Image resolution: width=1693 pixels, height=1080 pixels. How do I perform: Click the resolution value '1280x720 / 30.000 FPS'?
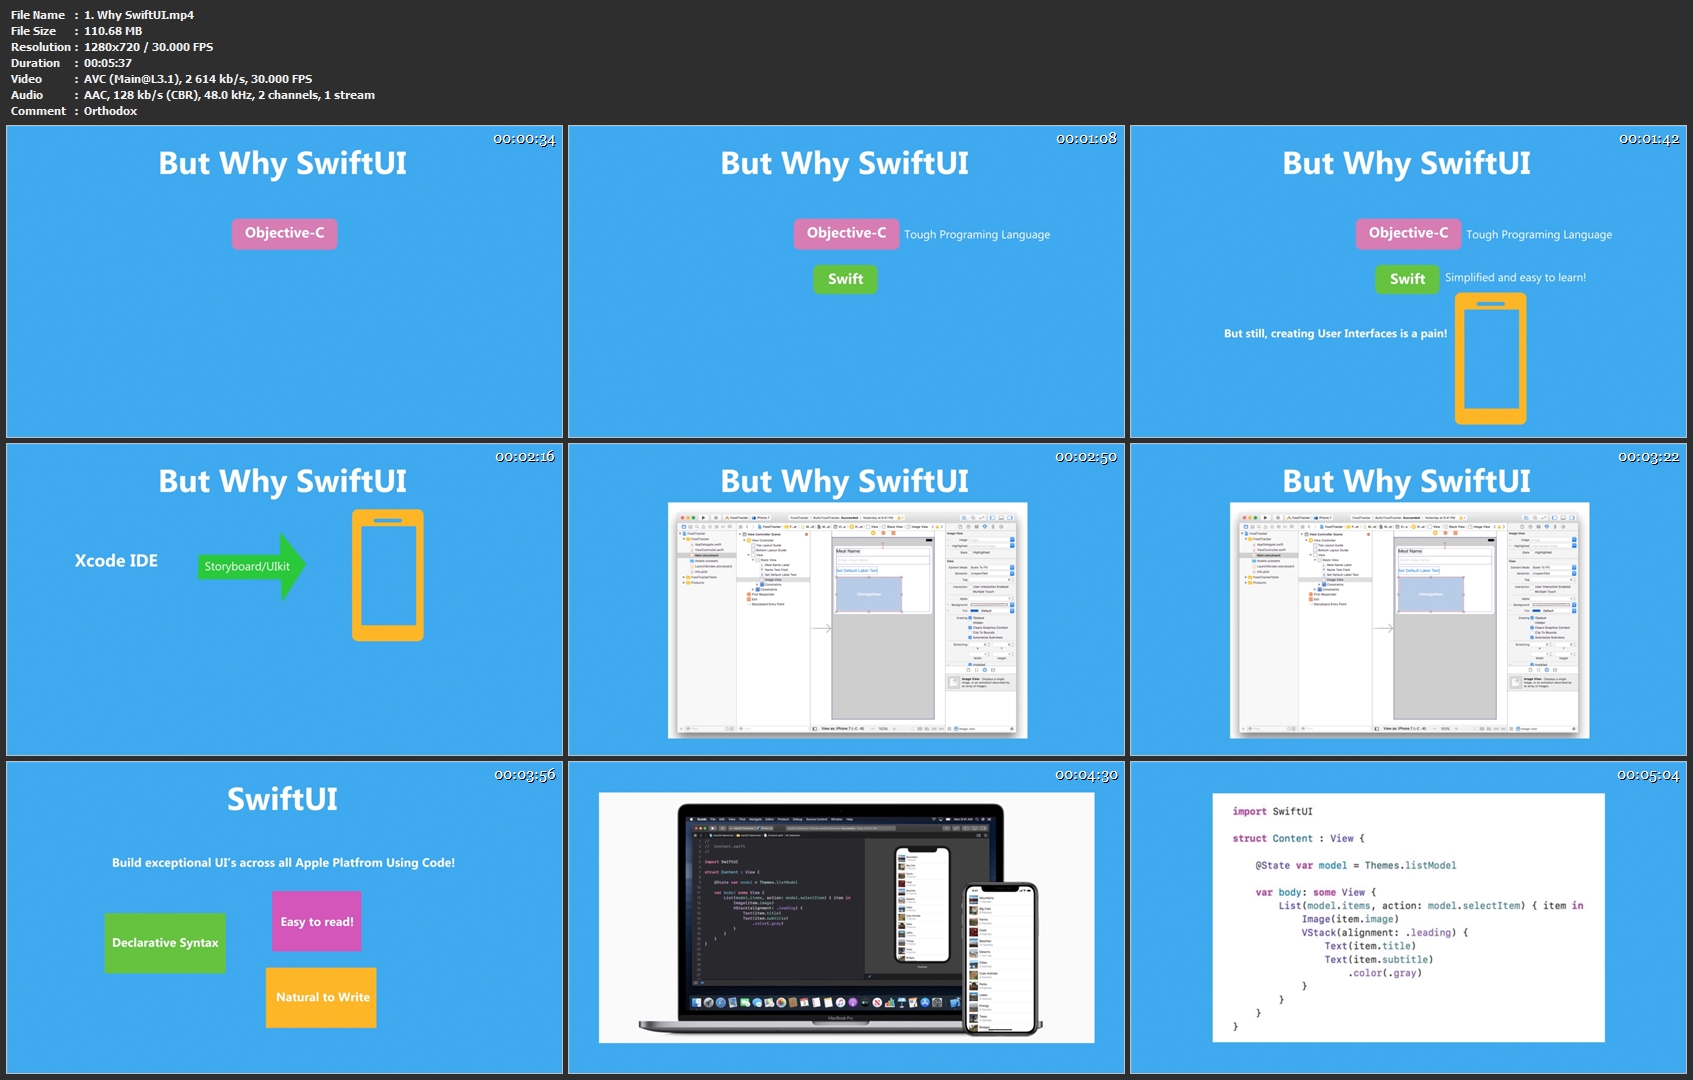coord(148,47)
